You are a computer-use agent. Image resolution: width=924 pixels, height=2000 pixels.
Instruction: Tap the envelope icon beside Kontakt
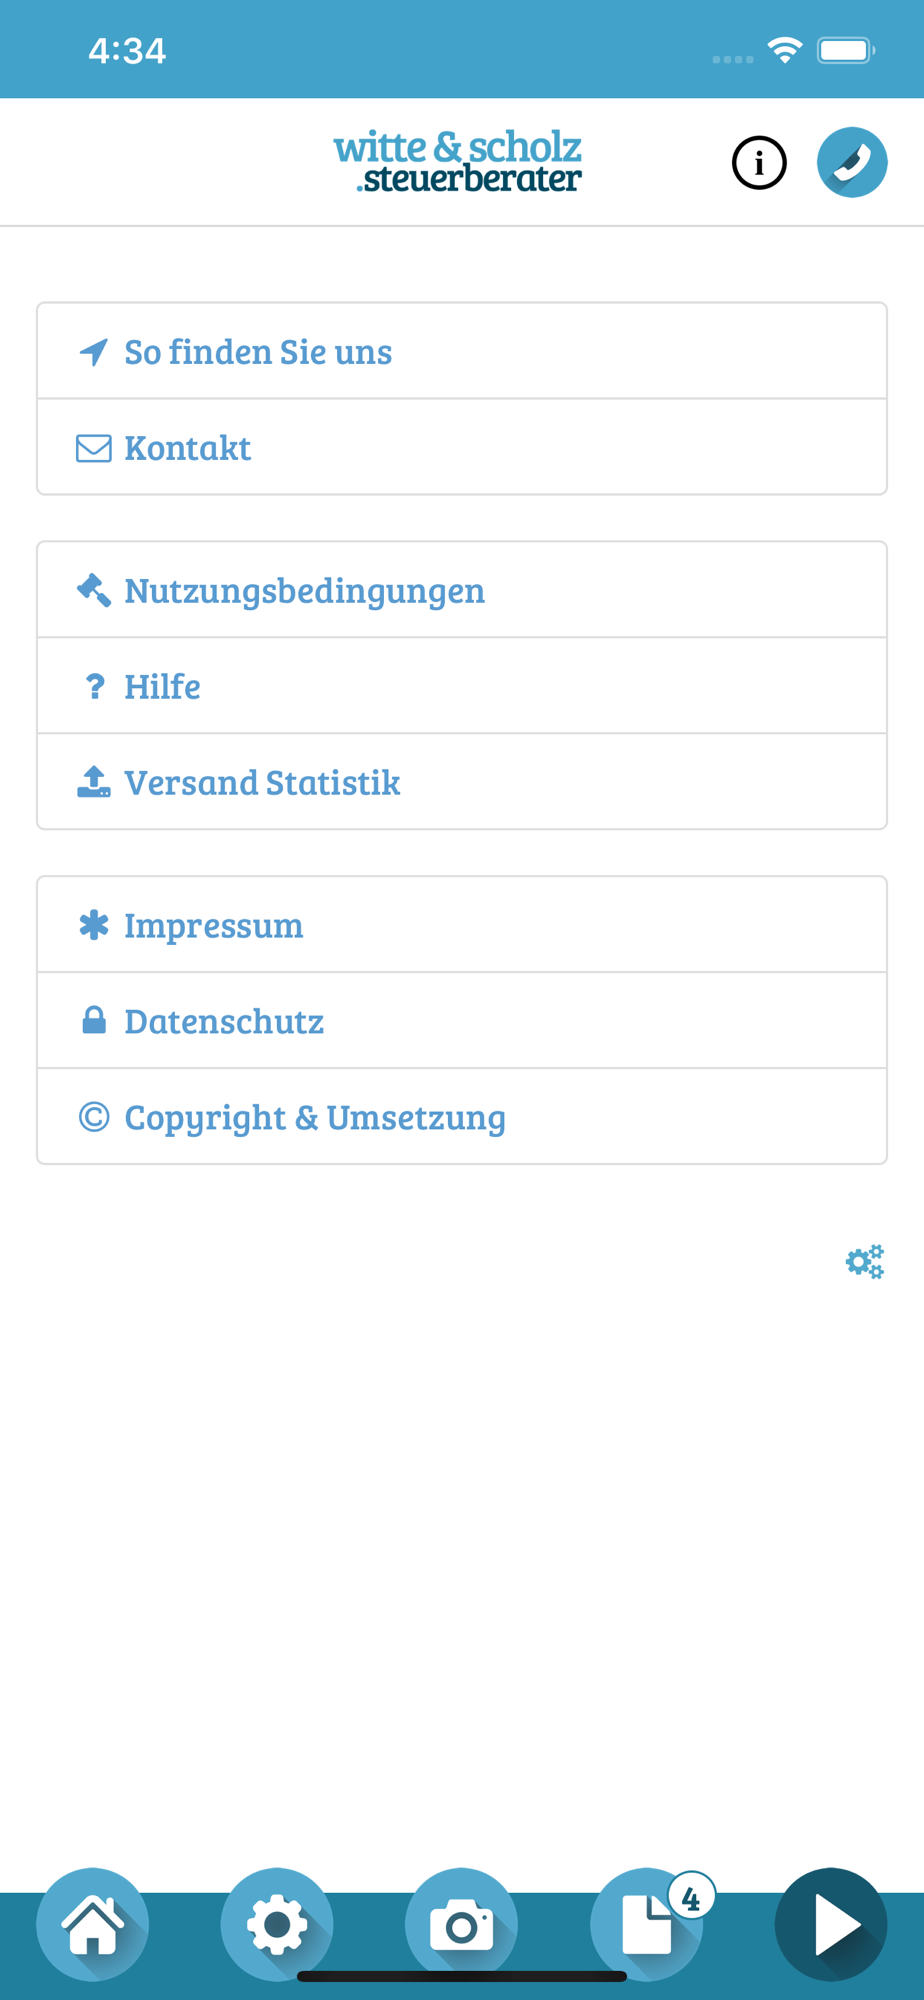coord(94,448)
